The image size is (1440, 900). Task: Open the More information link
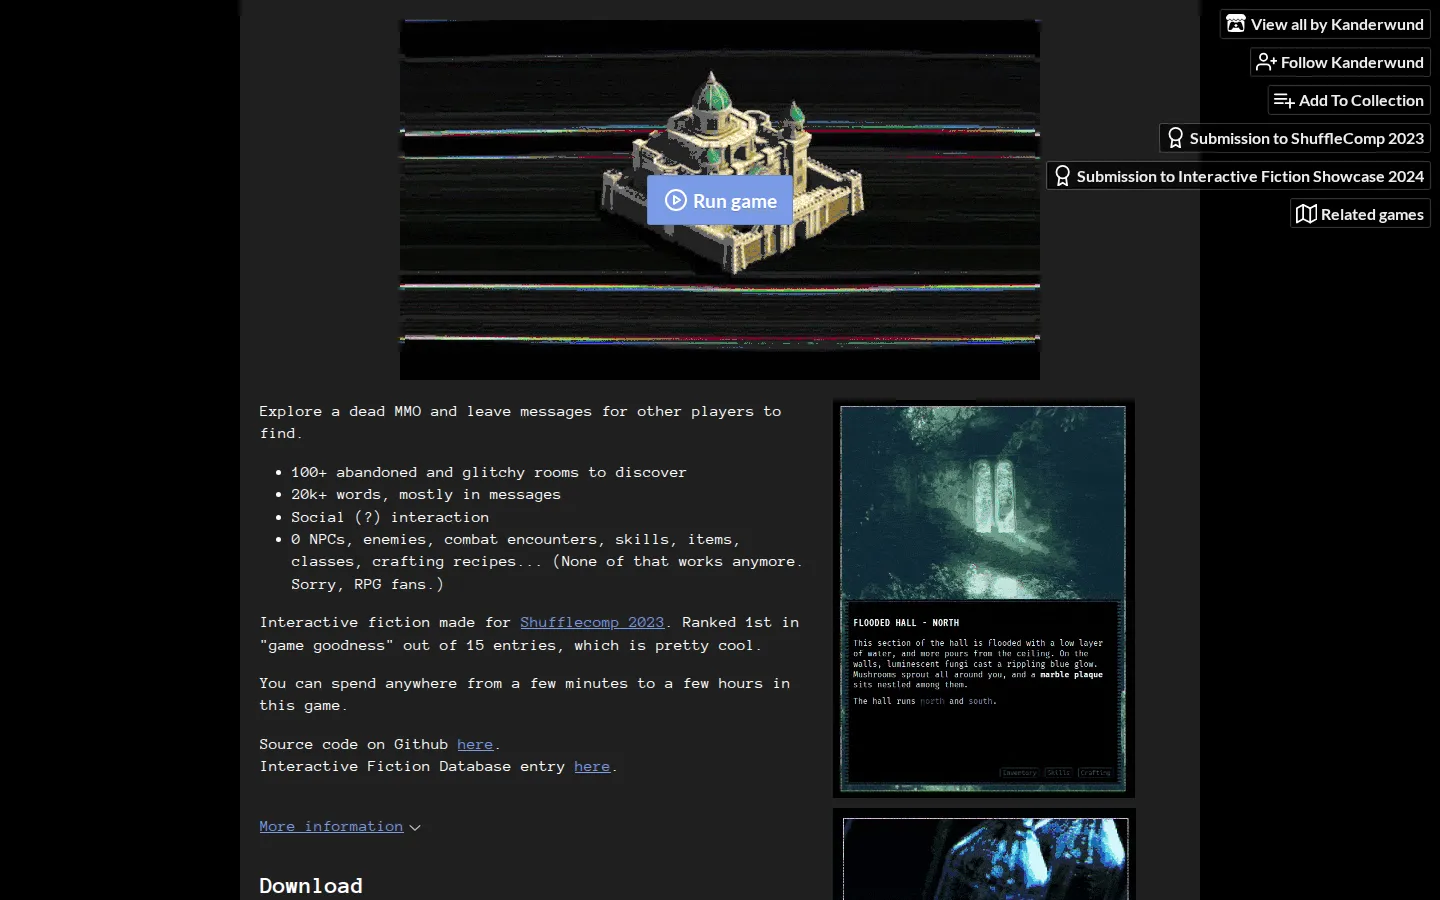331,826
